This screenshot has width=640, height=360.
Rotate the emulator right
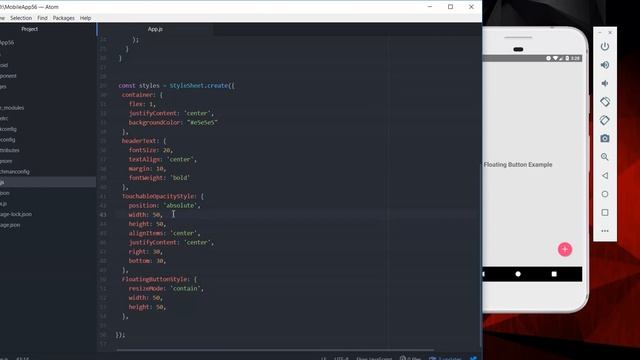[605, 120]
